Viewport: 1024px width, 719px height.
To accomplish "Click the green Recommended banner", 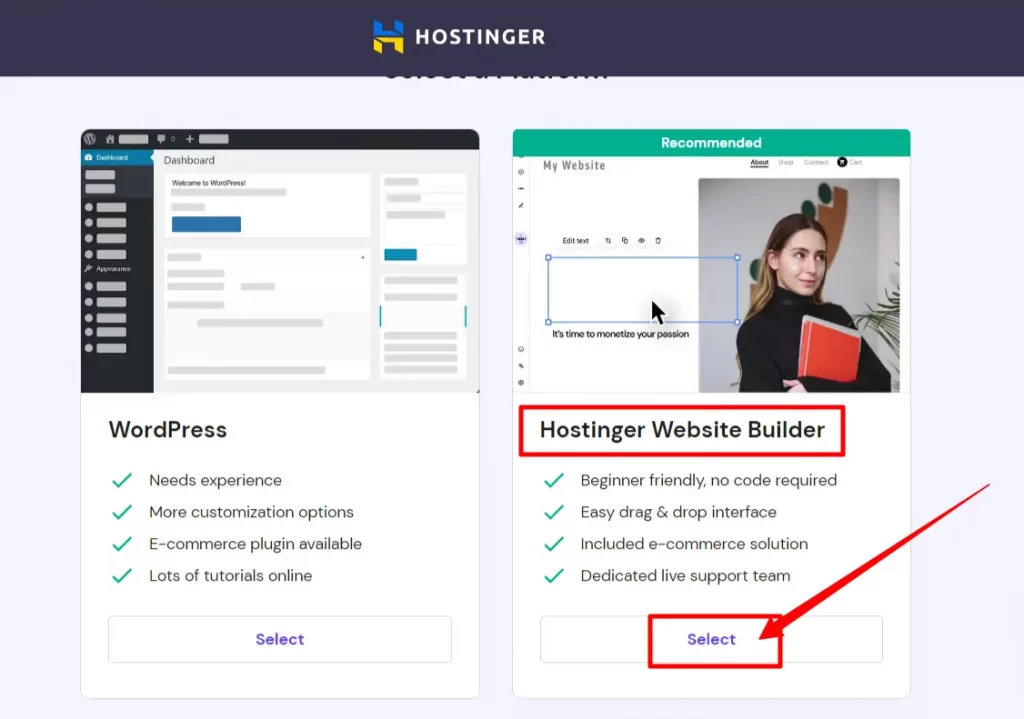I will [711, 142].
